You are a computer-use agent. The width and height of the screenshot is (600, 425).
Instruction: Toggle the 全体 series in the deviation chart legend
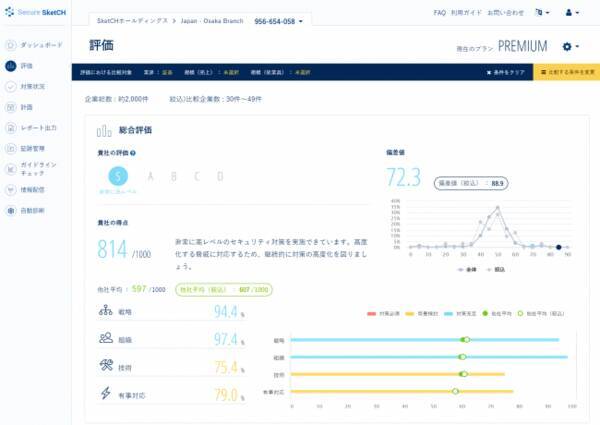(x=467, y=269)
